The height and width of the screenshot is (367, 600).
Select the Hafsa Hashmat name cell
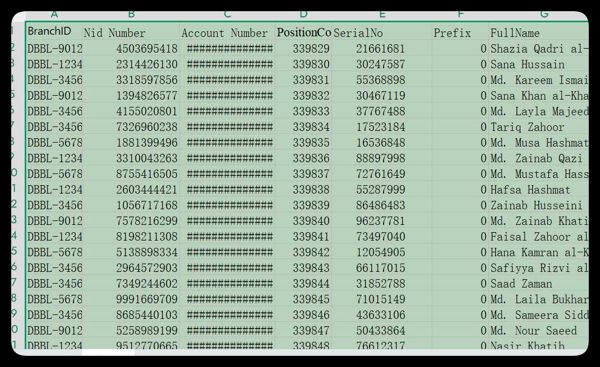[539, 190]
